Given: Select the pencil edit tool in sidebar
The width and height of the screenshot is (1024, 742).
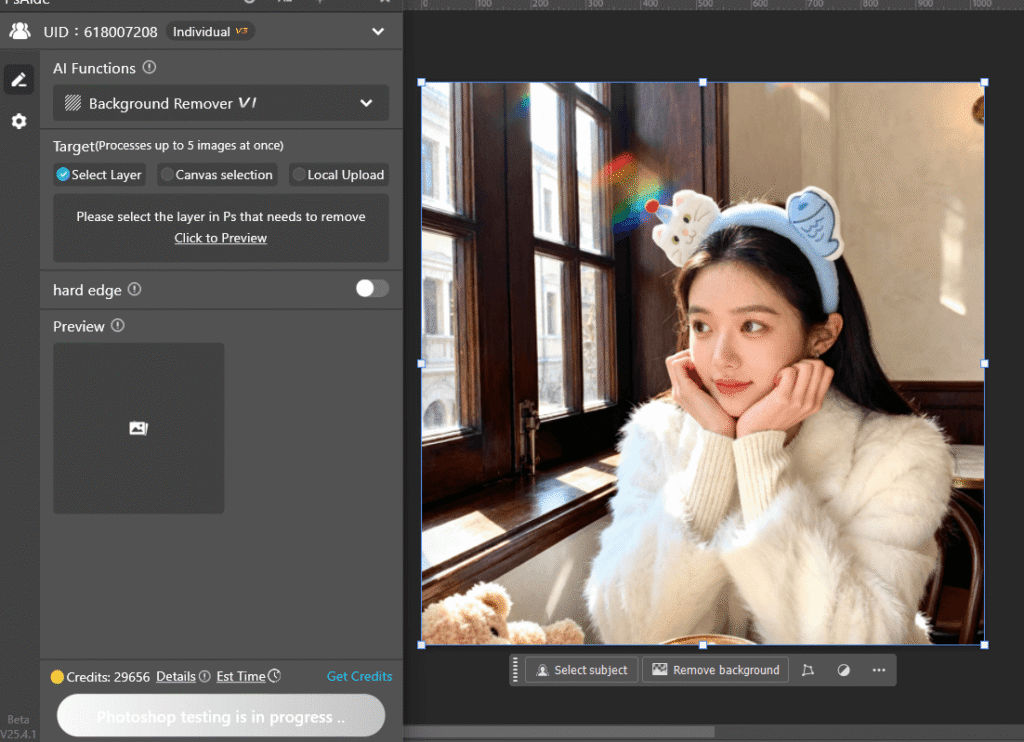Looking at the screenshot, I should [19, 79].
